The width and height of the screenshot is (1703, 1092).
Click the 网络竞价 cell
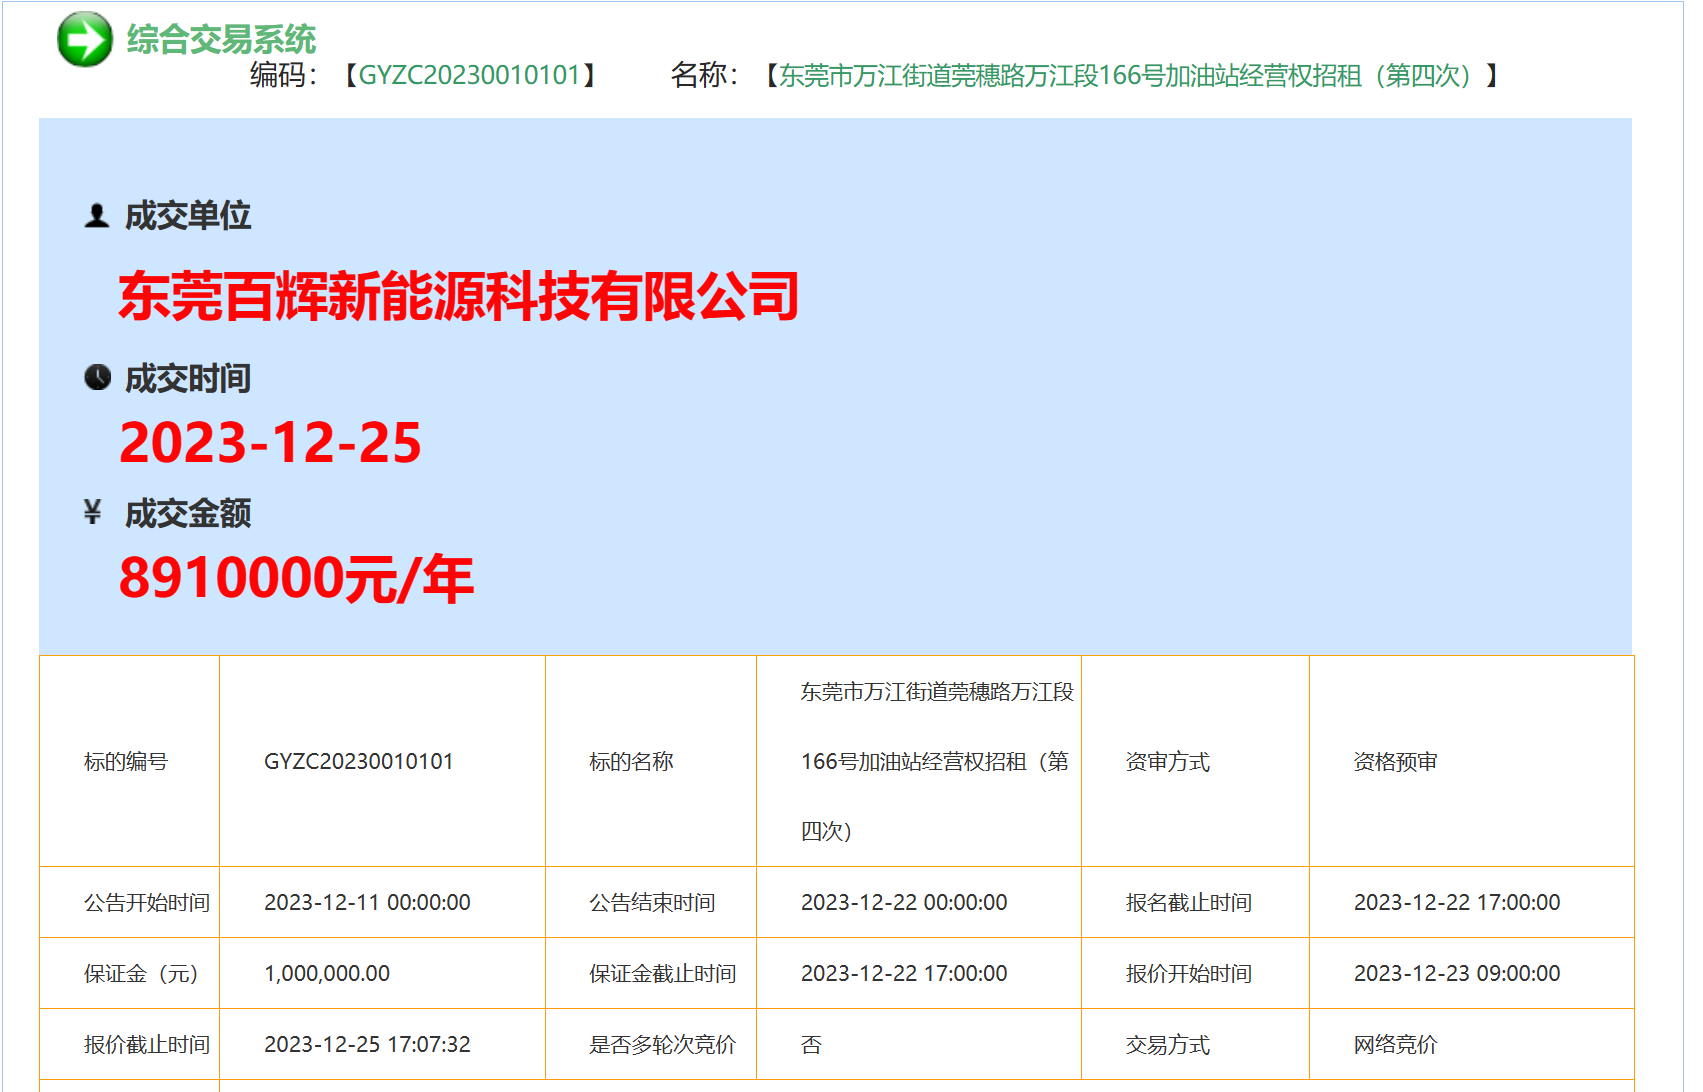click(1396, 1045)
